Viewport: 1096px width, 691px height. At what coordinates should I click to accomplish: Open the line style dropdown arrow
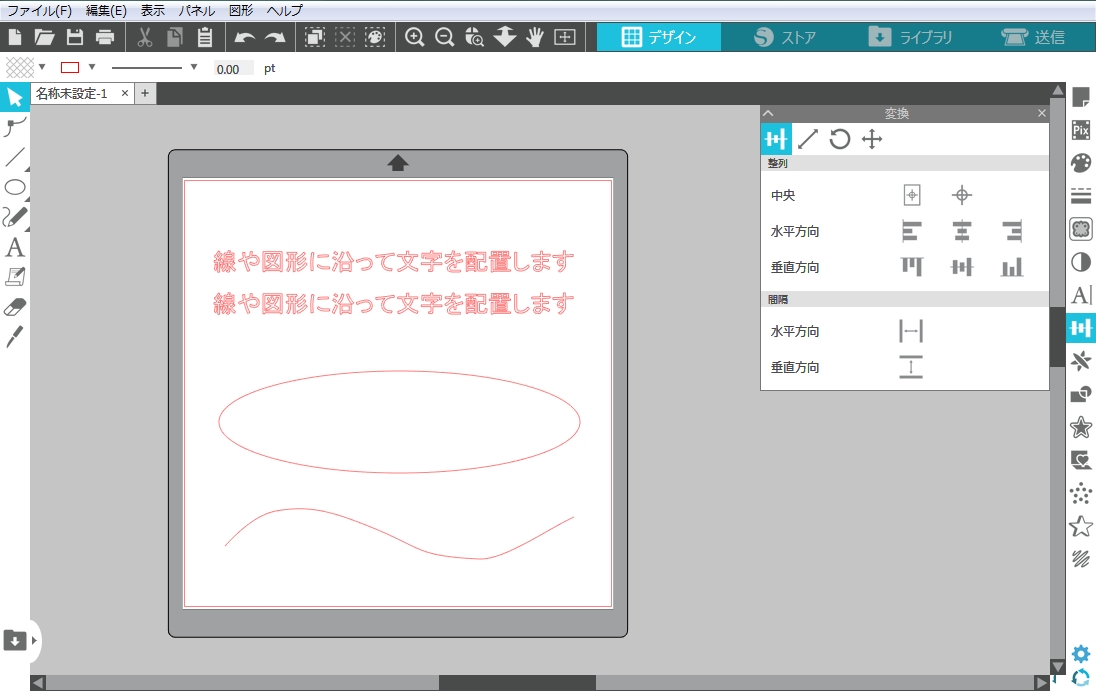(x=194, y=68)
